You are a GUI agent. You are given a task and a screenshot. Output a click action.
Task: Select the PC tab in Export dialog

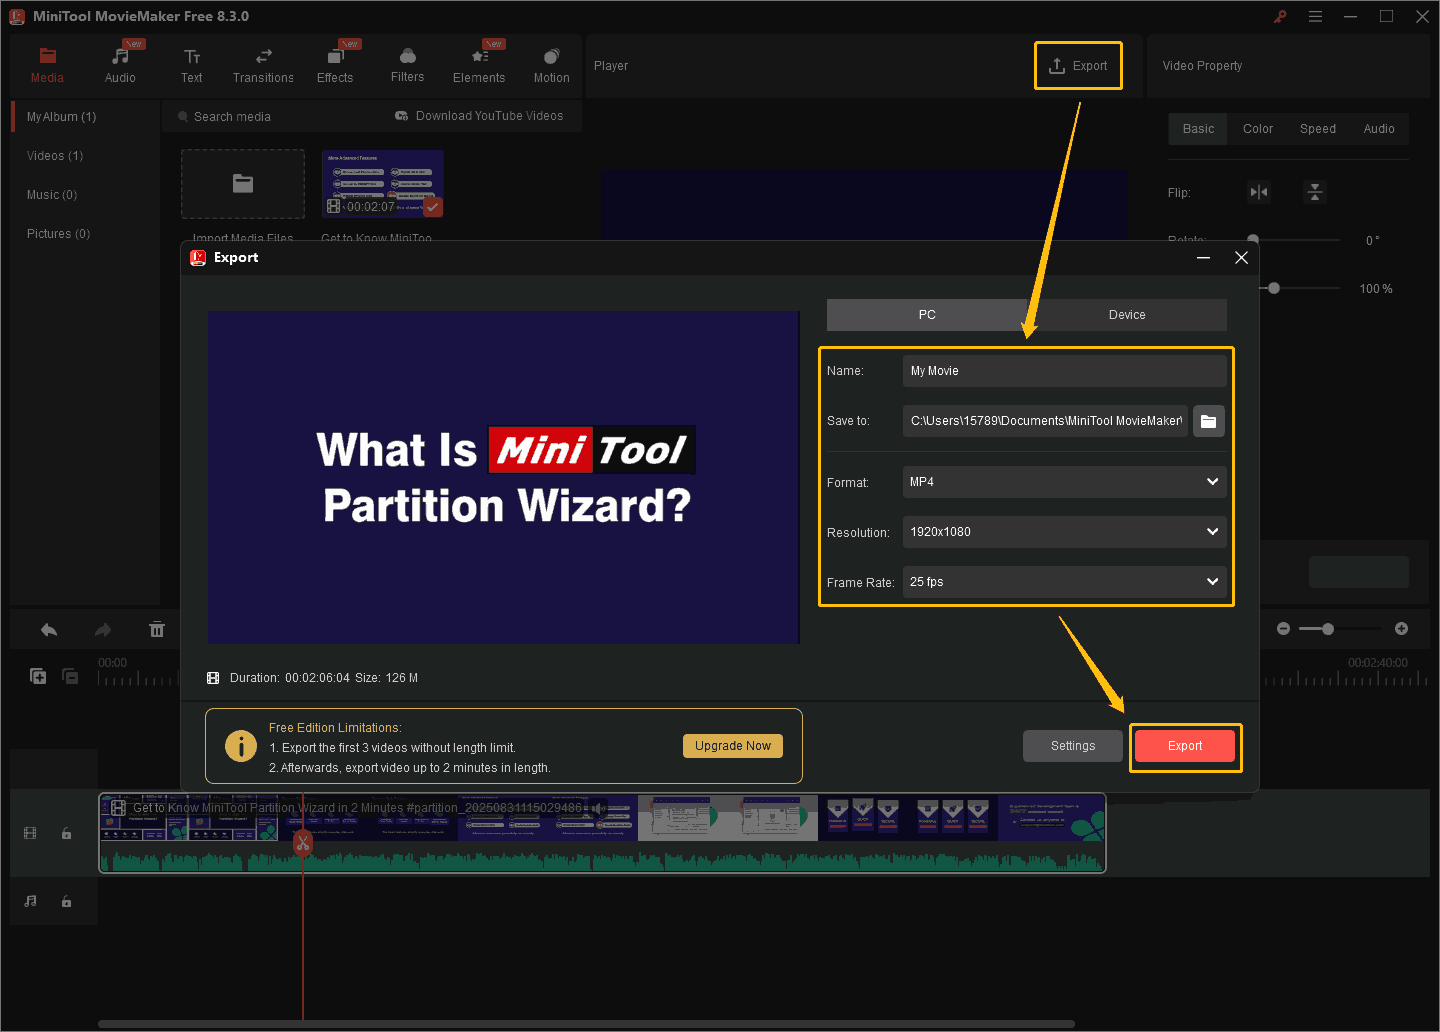click(927, 315)
